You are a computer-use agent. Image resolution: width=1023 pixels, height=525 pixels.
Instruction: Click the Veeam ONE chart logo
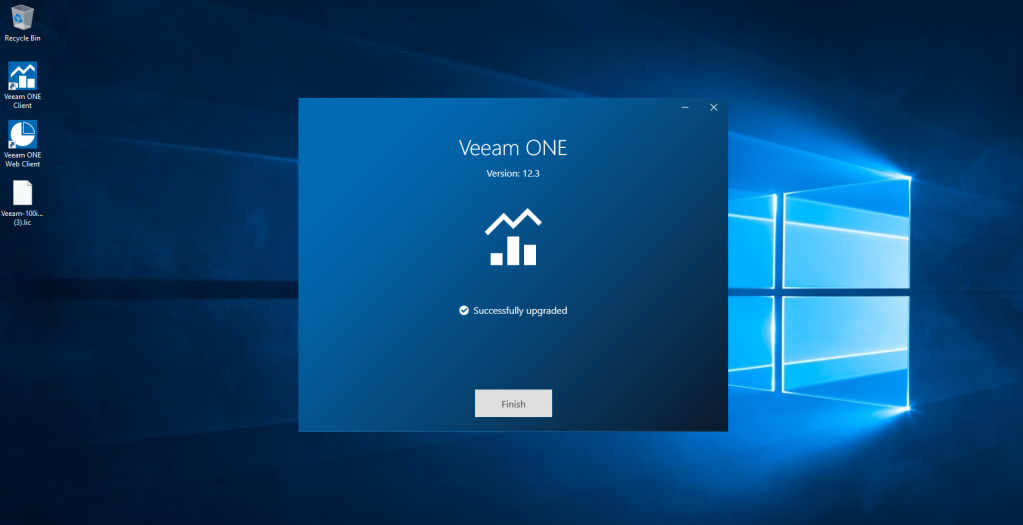(x=513, y=237)
